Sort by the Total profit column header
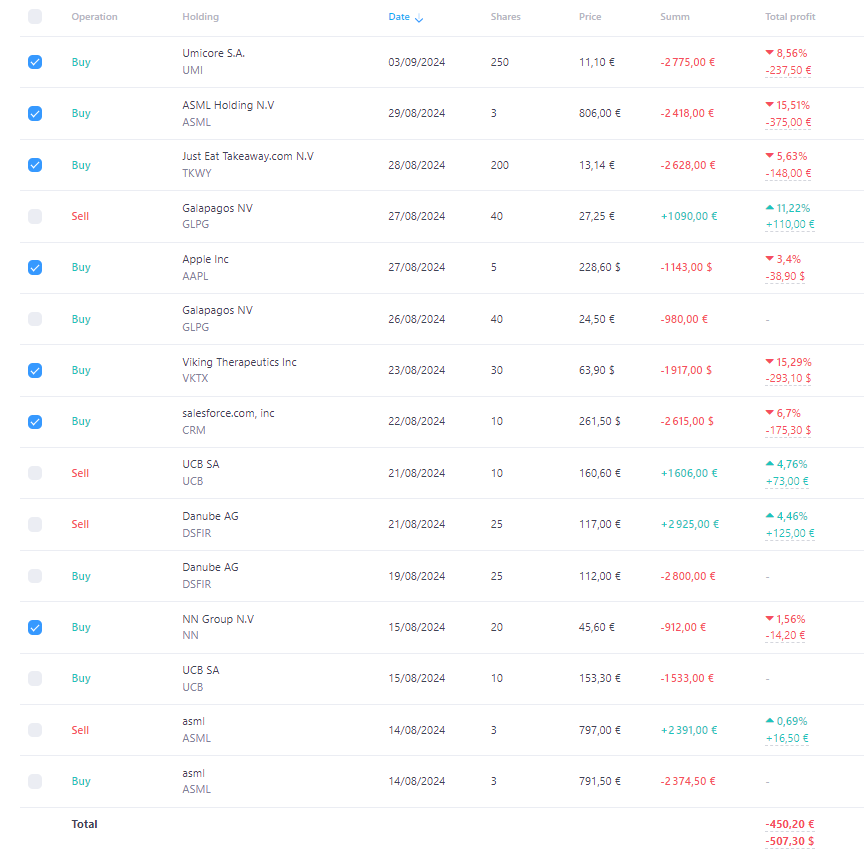864x857 pixels. pos(790,17)
